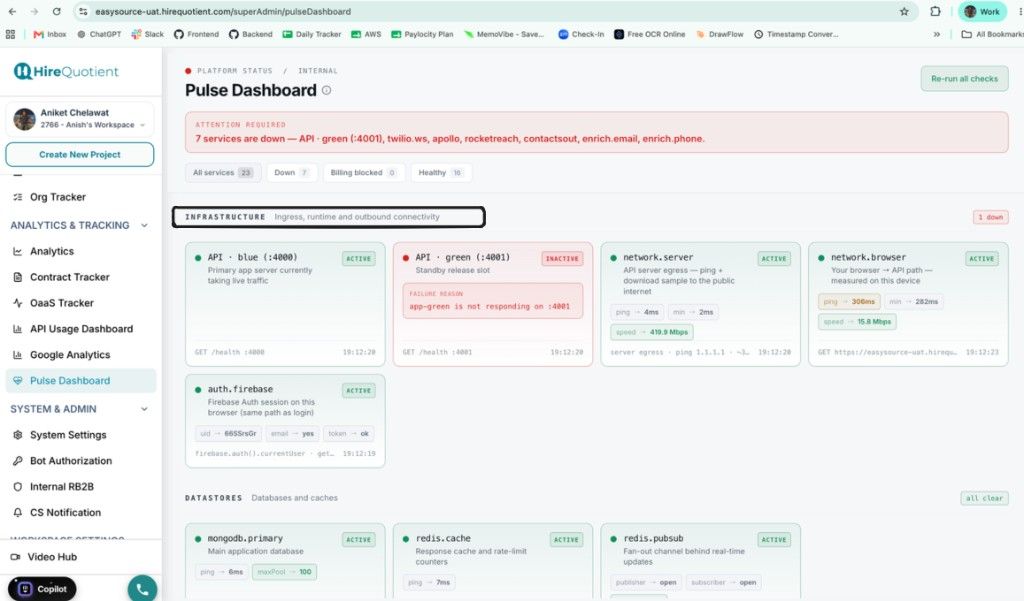Select the All services filter tab

(x=223, y=172)
